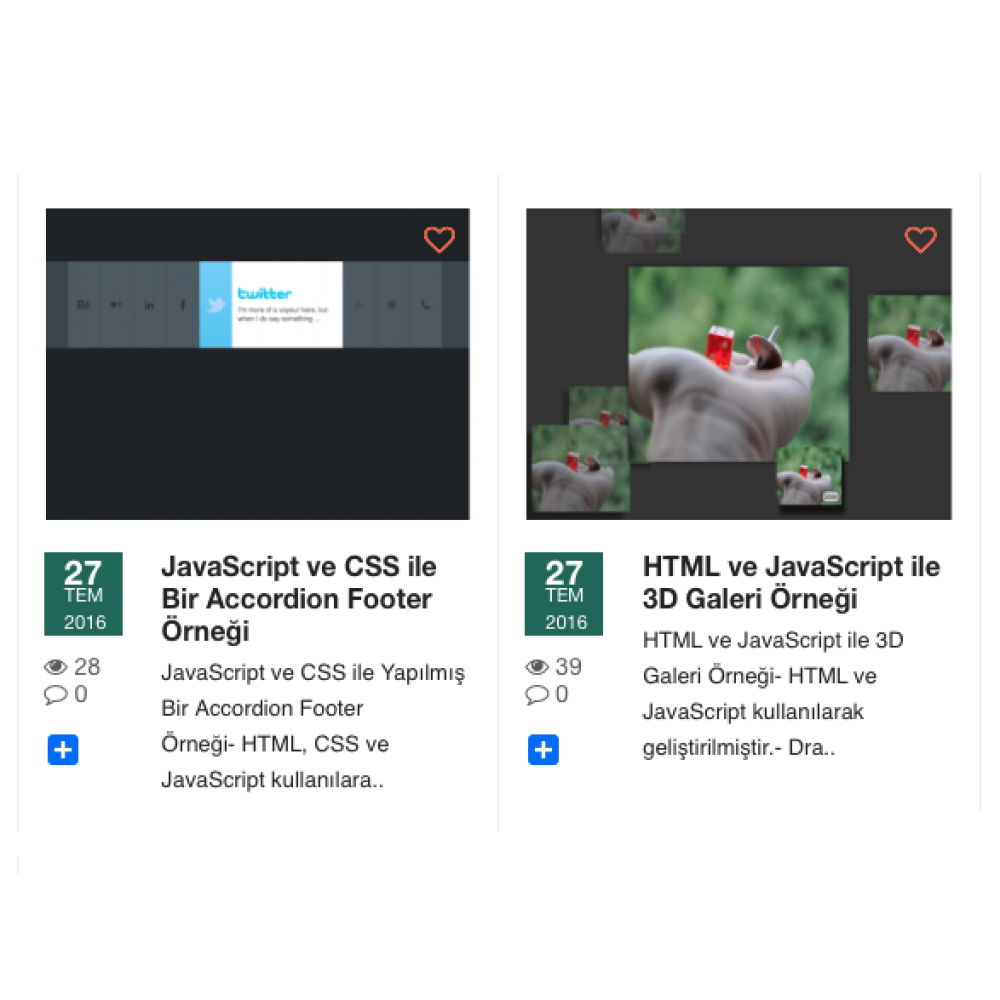Viewport: 1000px width, 1000px height.
Task: Click the blue share plus icon on left post
Action: click(x=63, y=750)
